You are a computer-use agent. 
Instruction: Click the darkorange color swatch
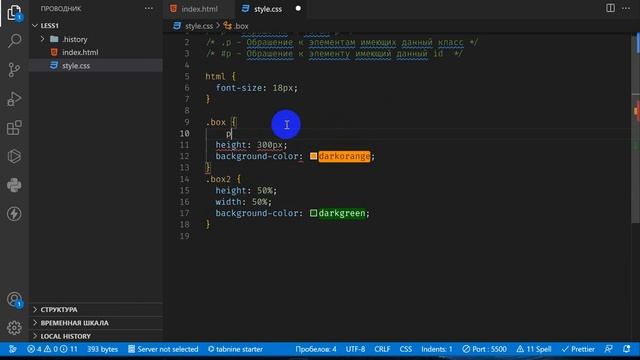click(313, 156)
